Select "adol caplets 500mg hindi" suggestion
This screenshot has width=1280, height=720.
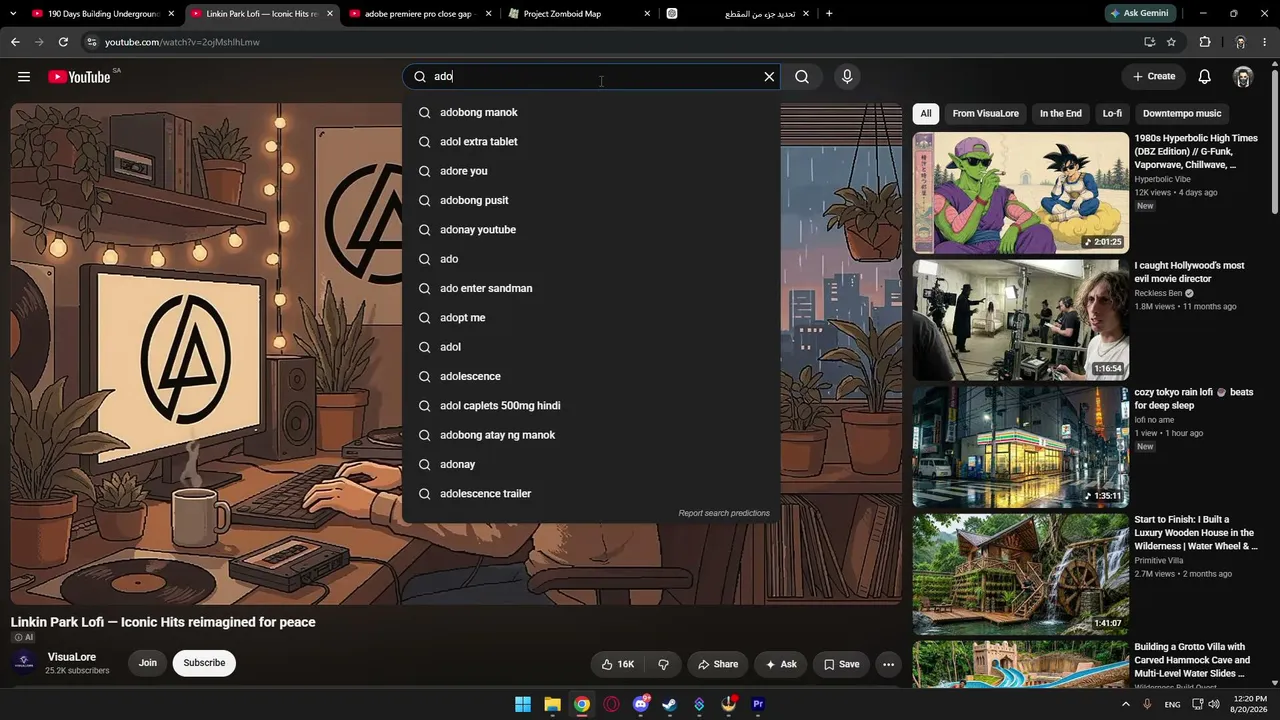point(591,406)
